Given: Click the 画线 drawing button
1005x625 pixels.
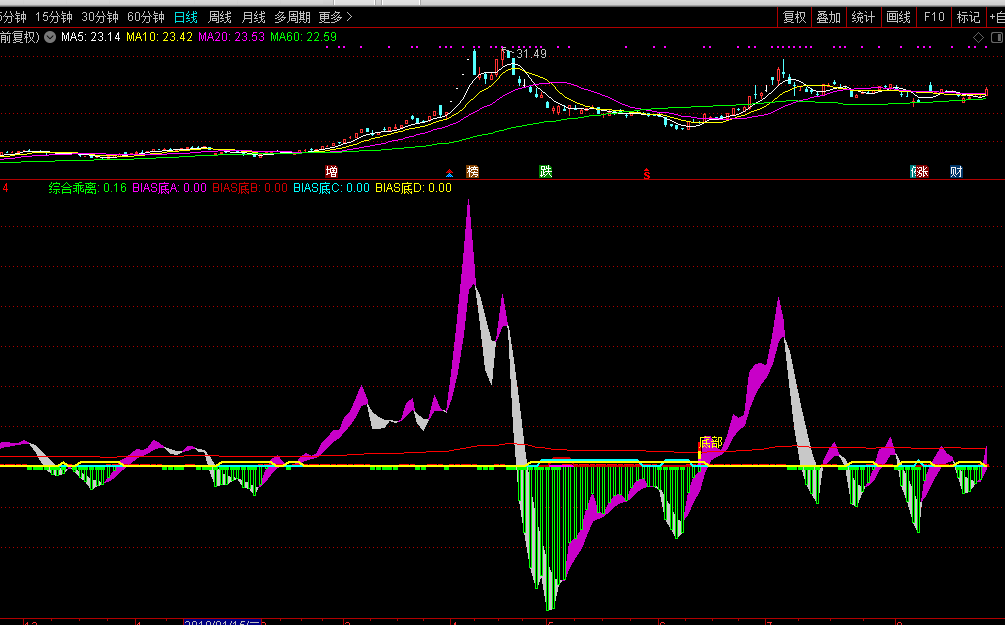Looking at the screenshot, I should pos(898,17).
